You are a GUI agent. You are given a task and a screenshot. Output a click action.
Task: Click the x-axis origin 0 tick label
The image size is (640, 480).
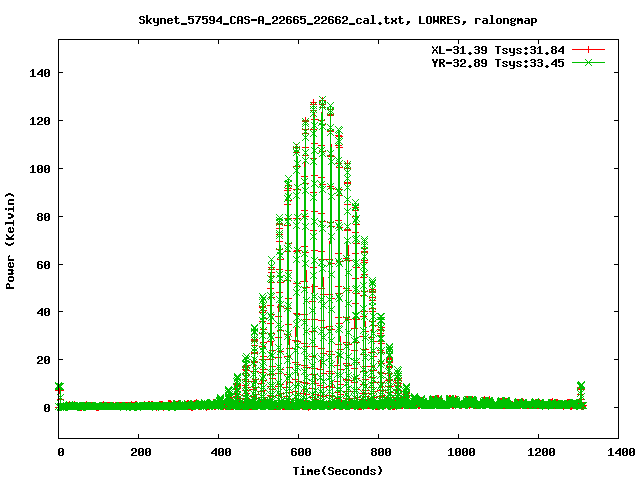click(x=61, y=452)
